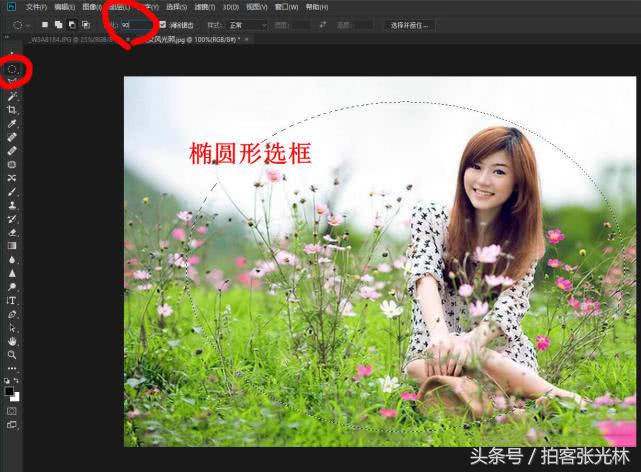This screenshot has width=641, height=472.
Task: Select the Magic Wand tool
Action: tap(12, 96)
